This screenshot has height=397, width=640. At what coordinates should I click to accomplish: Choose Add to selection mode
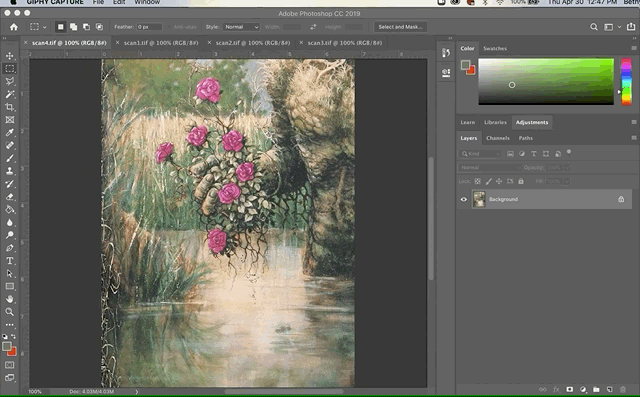[x=73, y=27]
